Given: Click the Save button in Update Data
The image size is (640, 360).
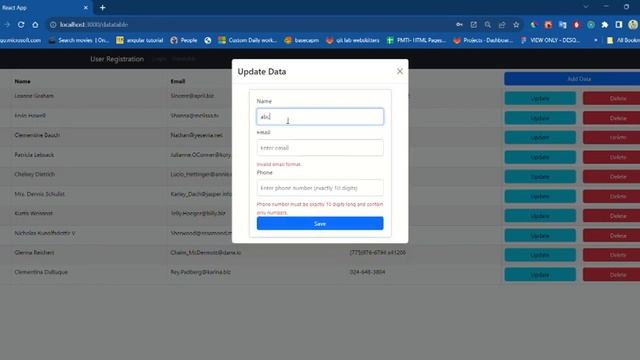Looking at the screenshot, I should (x=320, y=223).
